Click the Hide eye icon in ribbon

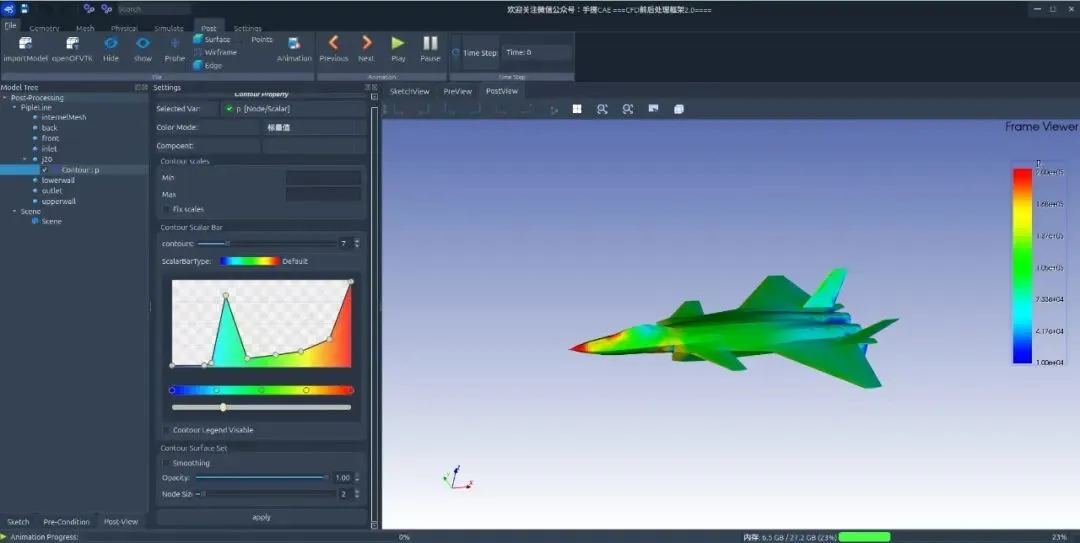click(x=111, y=43)
